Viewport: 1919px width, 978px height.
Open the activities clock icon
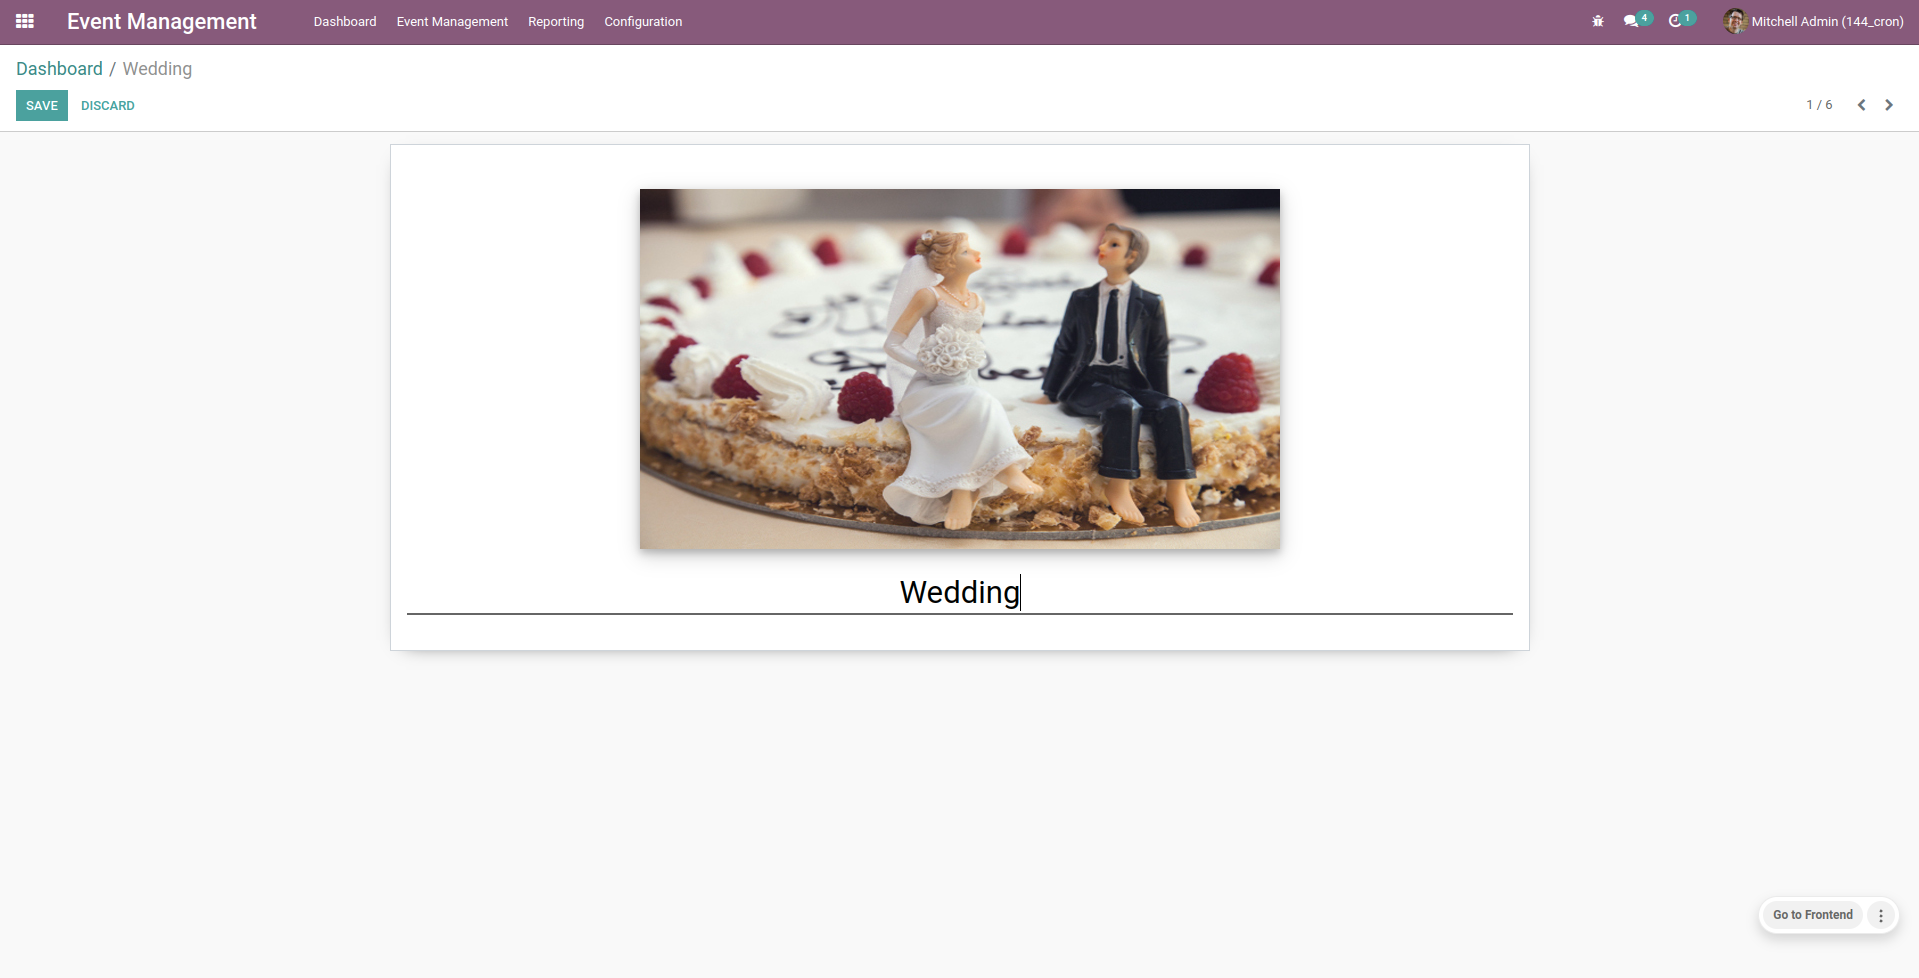[x=1675, y=21]
